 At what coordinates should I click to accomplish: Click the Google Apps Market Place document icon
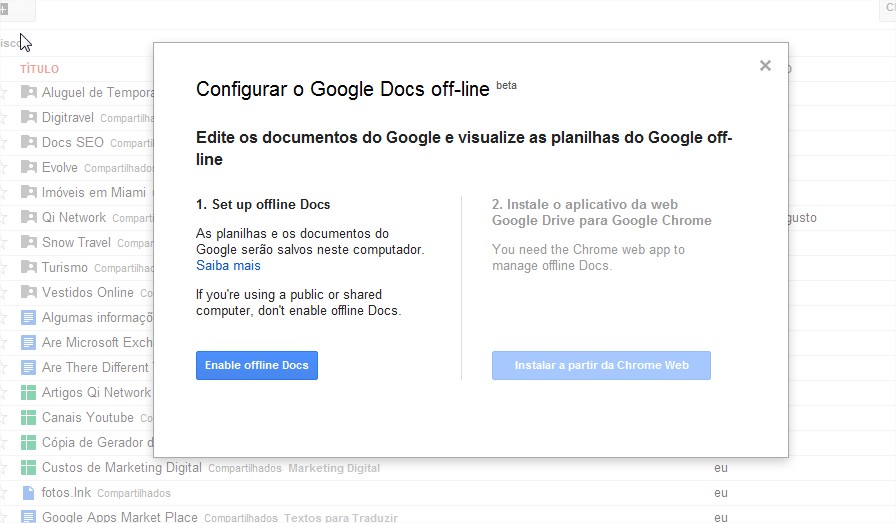pos(28,517)
